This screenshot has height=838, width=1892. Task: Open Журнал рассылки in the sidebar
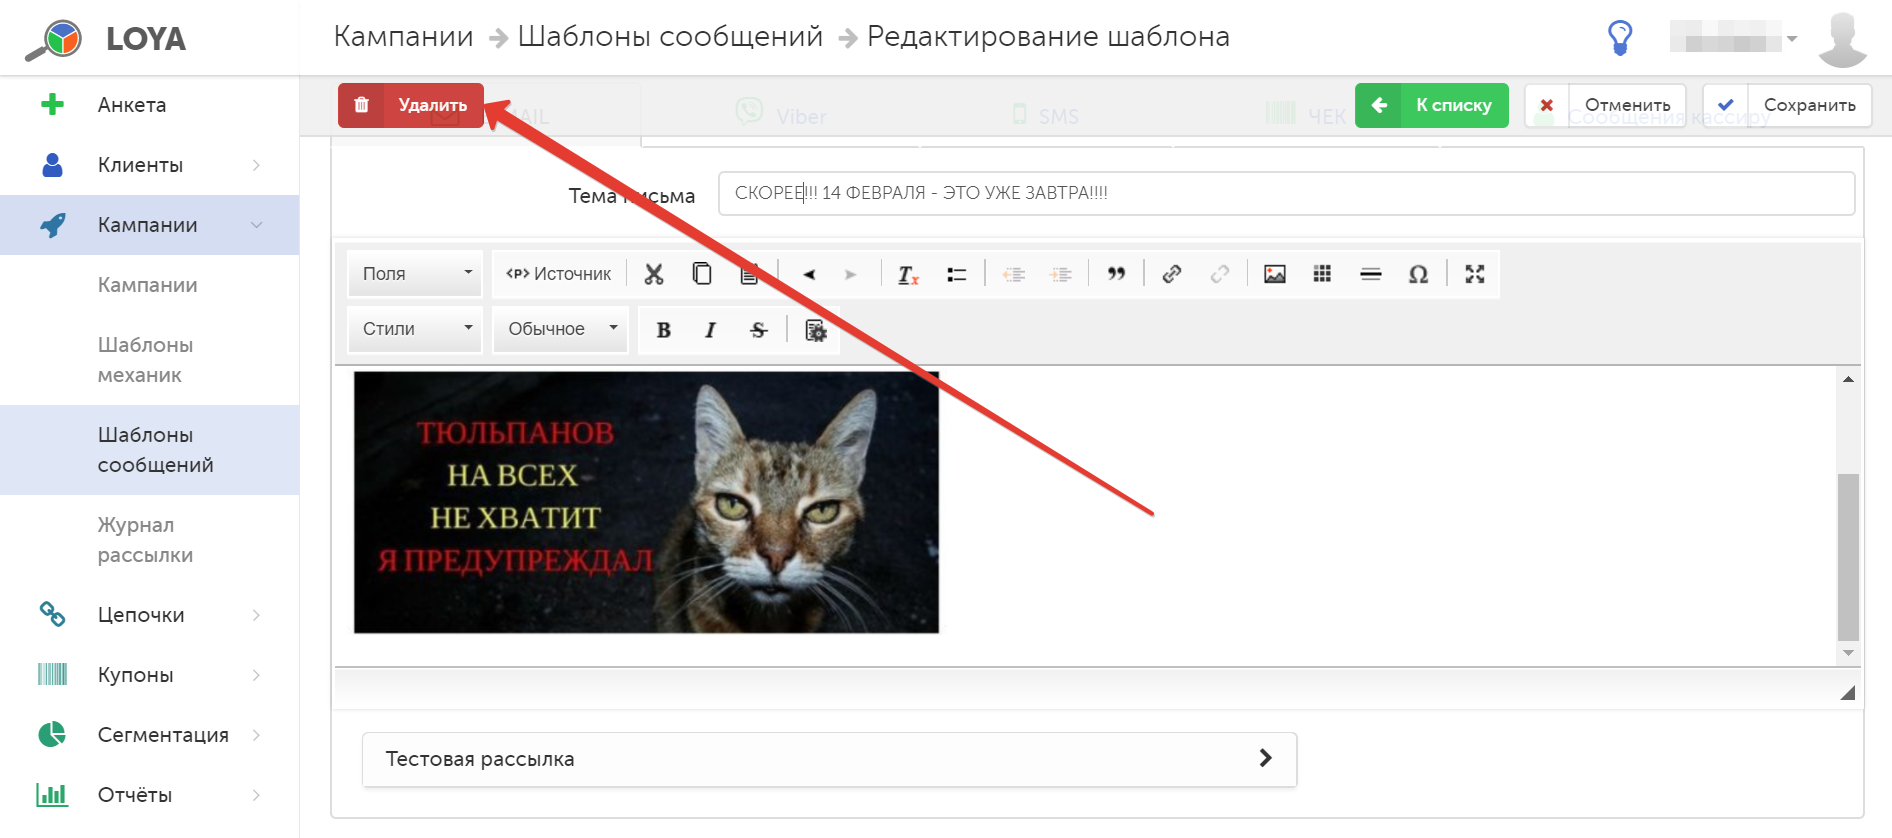(146, 540)
